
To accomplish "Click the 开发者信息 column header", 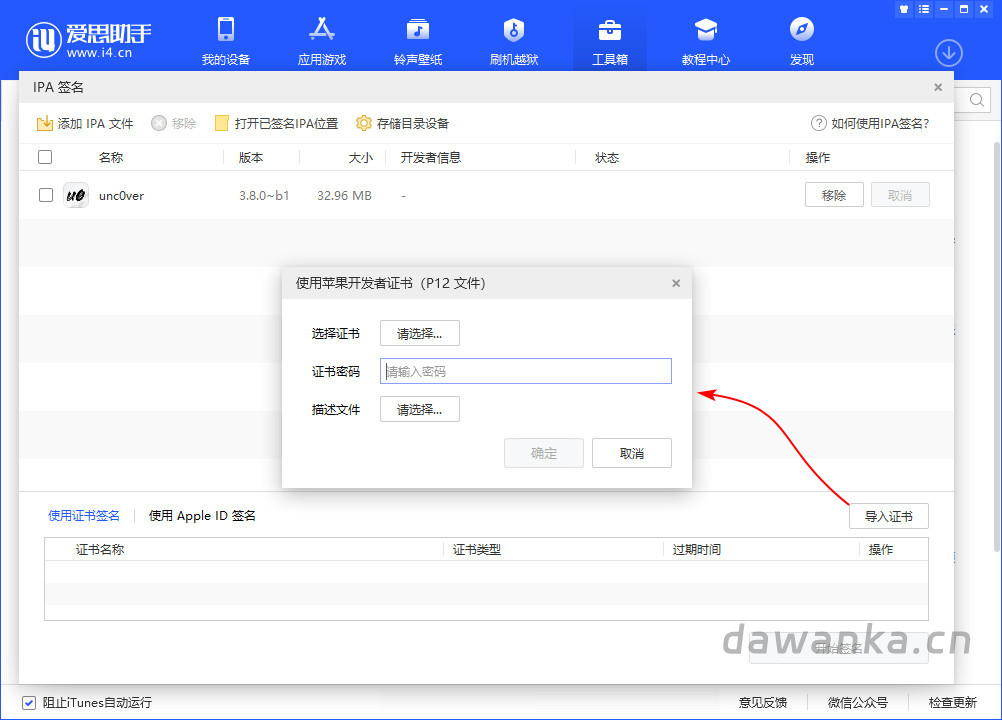I will coord(431,157).
